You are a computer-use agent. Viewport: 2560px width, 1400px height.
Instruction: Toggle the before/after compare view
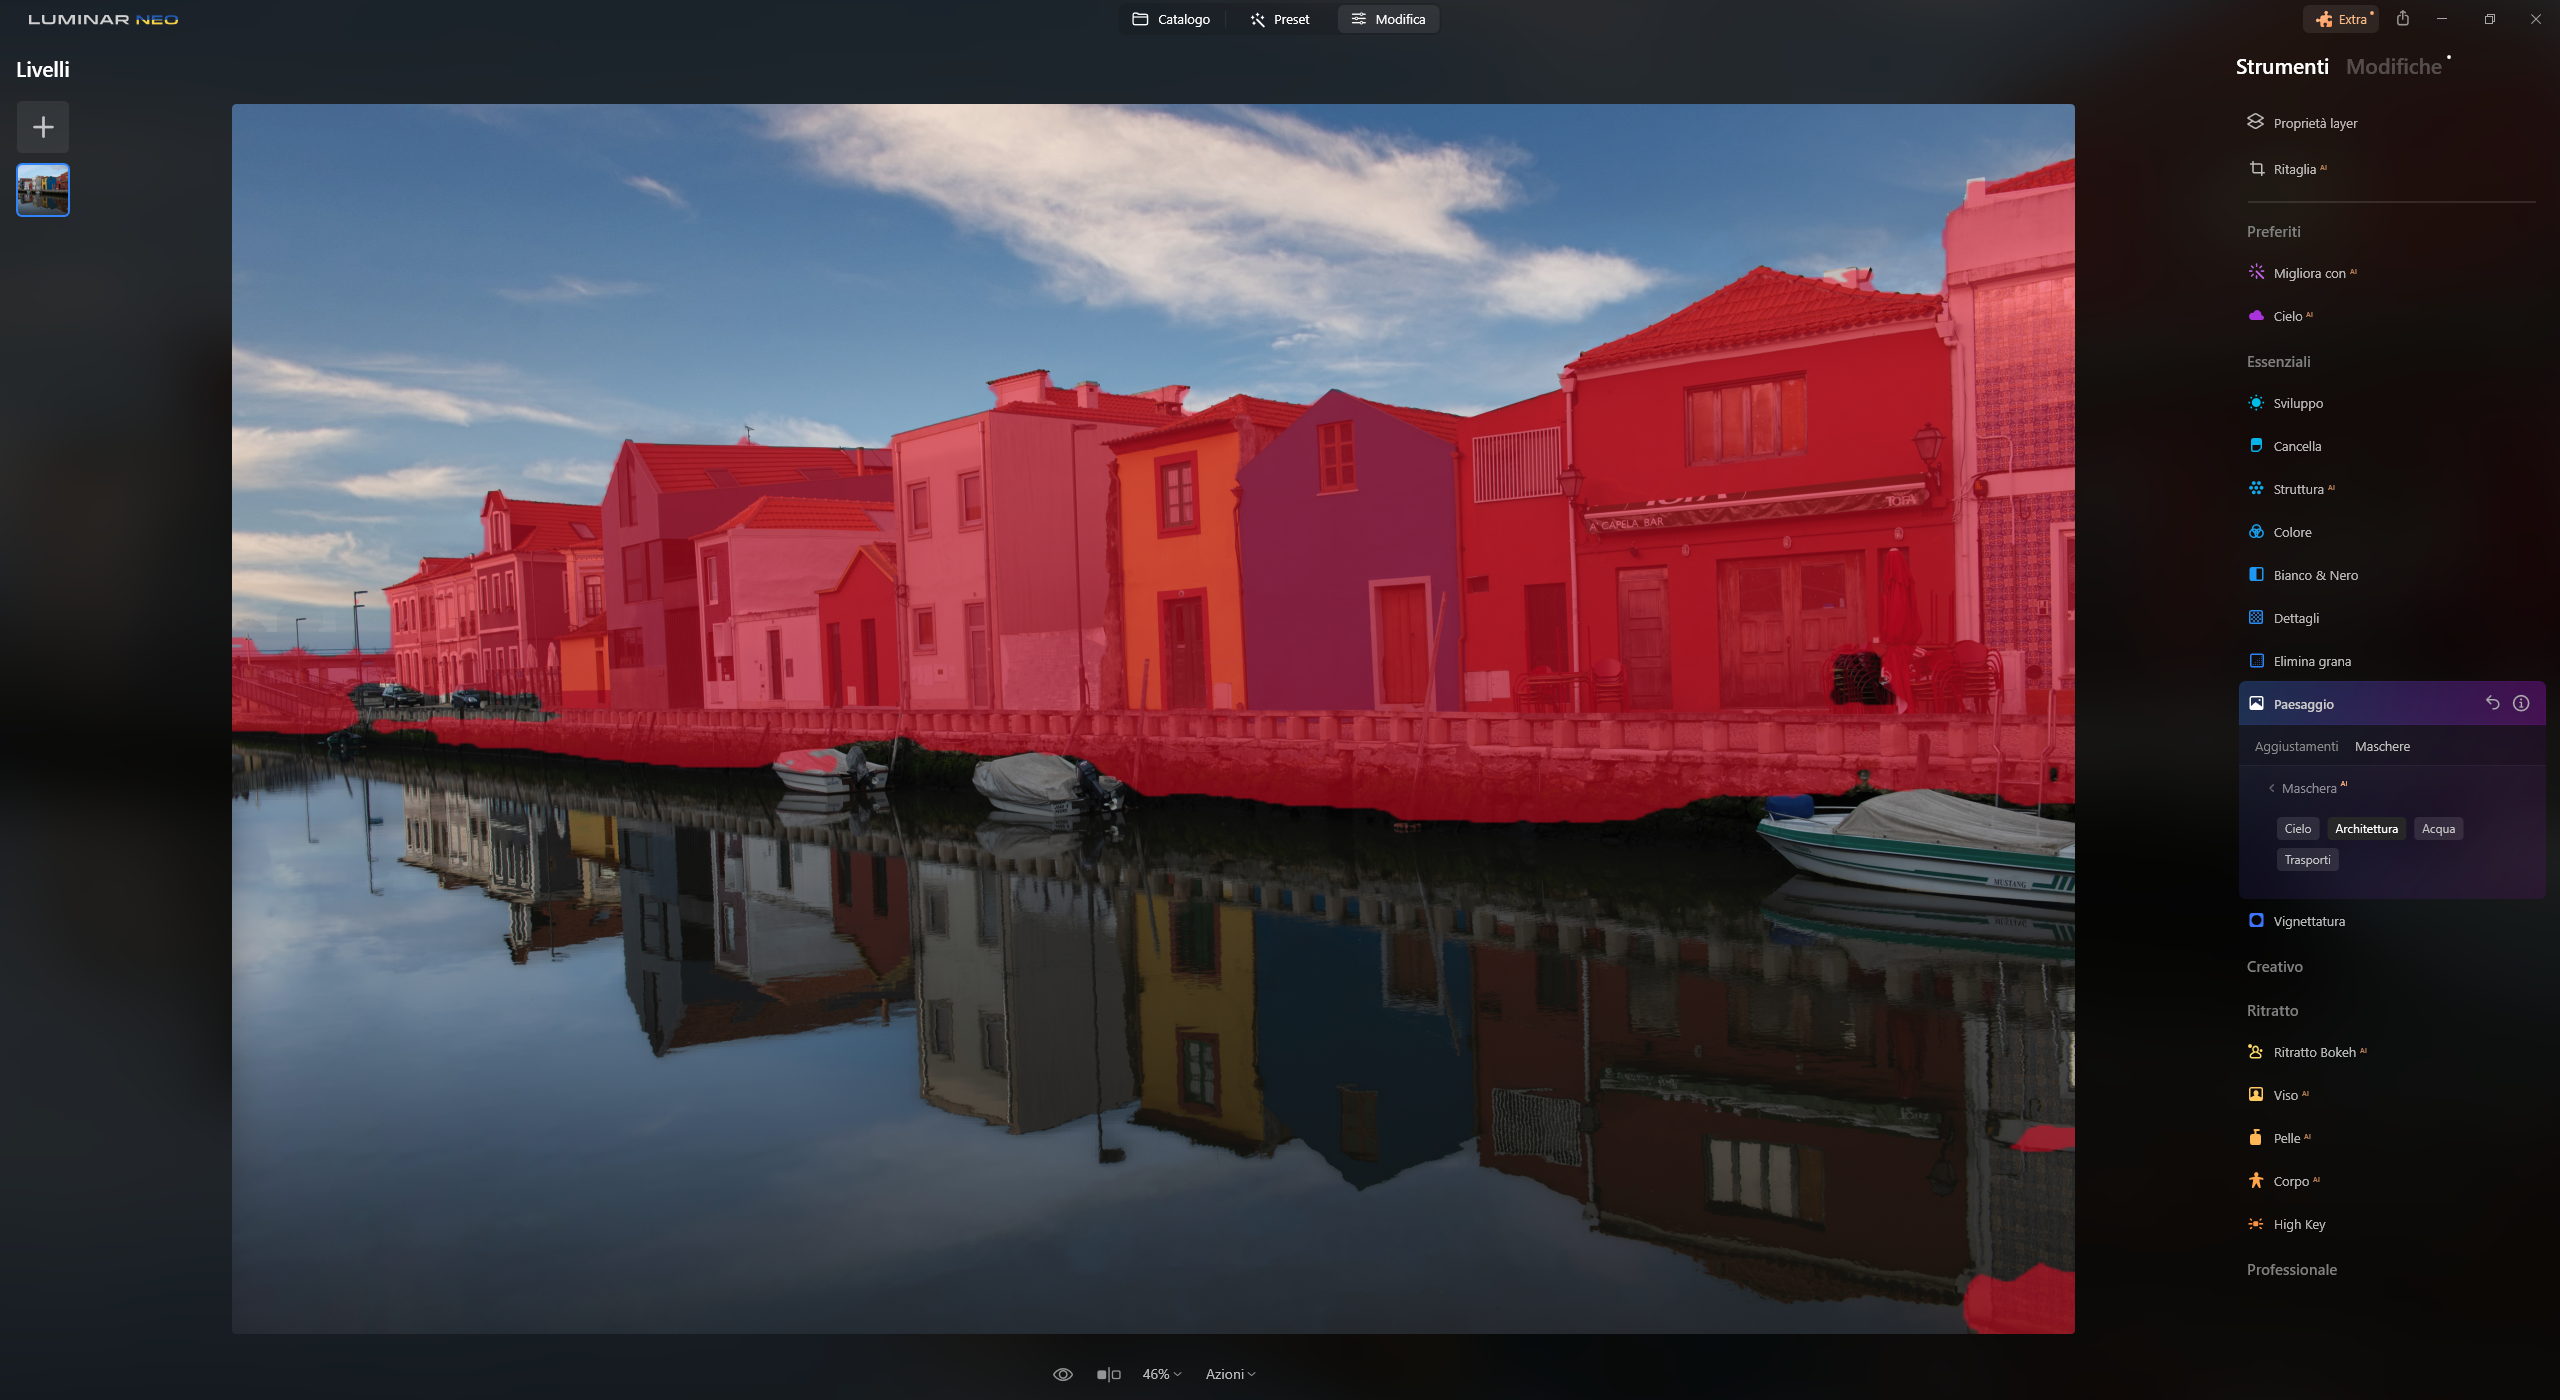pyautogui.click(x=1108, y=1374)
